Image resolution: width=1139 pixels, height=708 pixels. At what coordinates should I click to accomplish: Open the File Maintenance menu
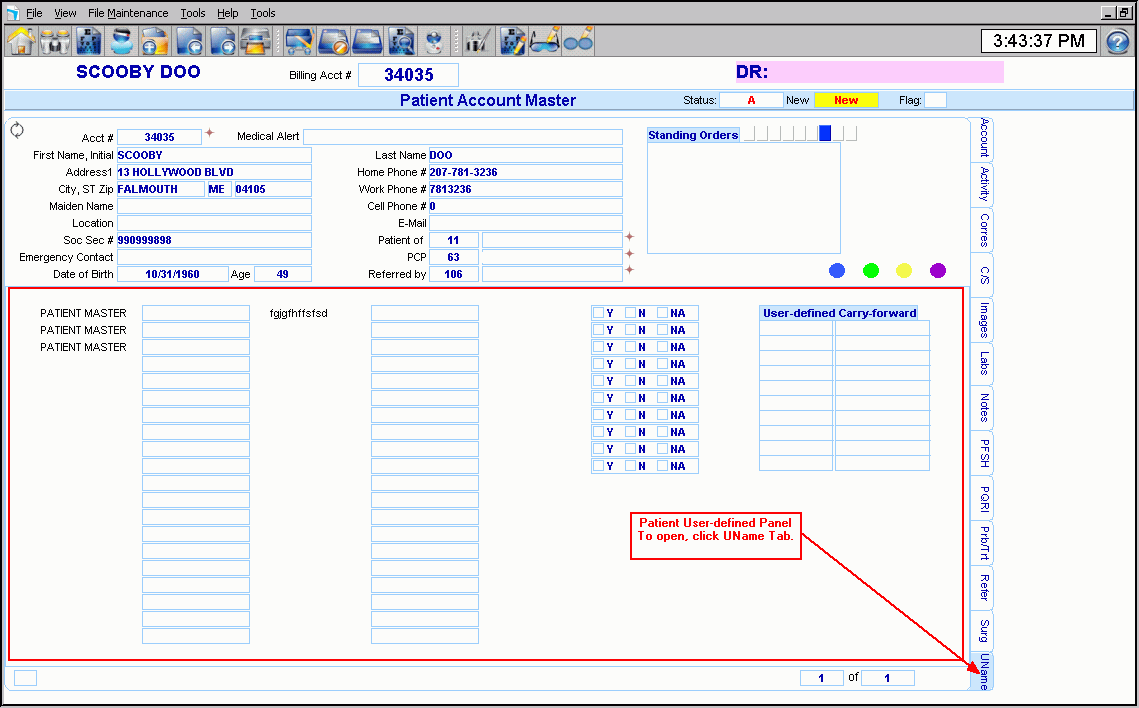point(128,13)
